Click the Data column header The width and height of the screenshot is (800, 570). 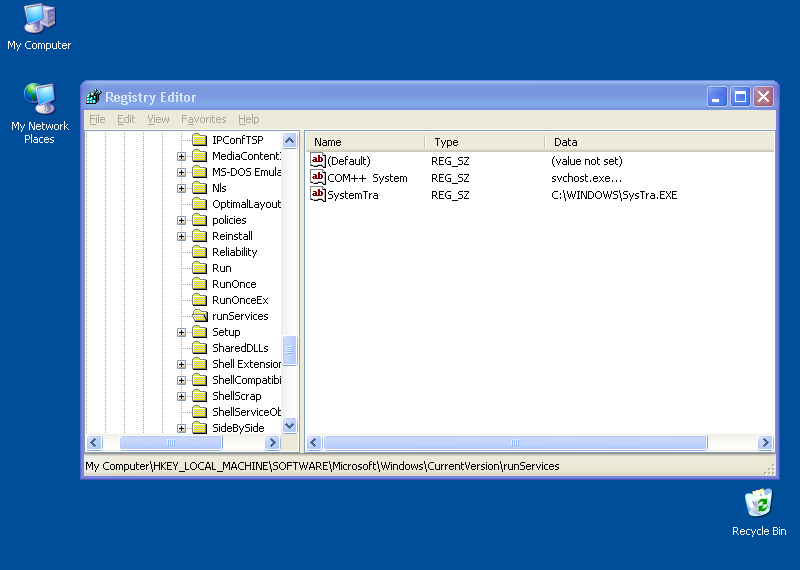click(x=659, y=142)
